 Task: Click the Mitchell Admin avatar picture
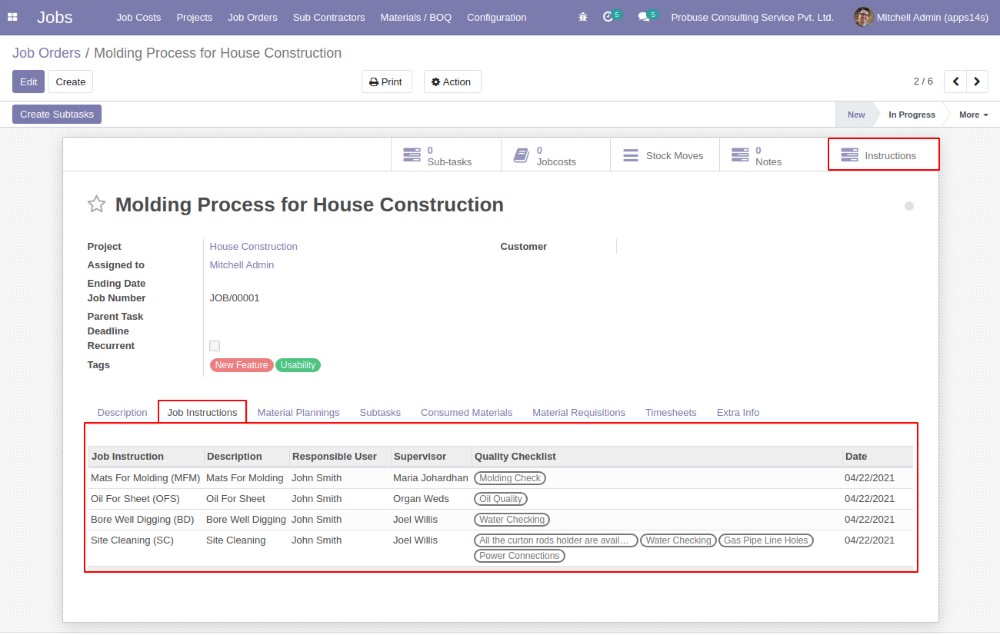863,17
